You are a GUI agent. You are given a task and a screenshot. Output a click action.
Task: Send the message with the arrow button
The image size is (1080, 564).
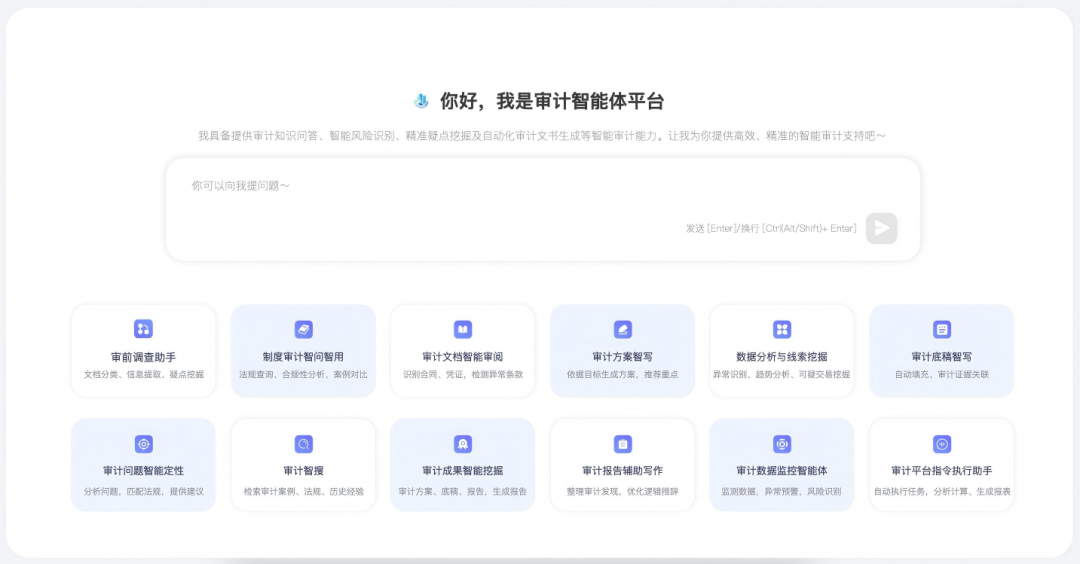882,228
